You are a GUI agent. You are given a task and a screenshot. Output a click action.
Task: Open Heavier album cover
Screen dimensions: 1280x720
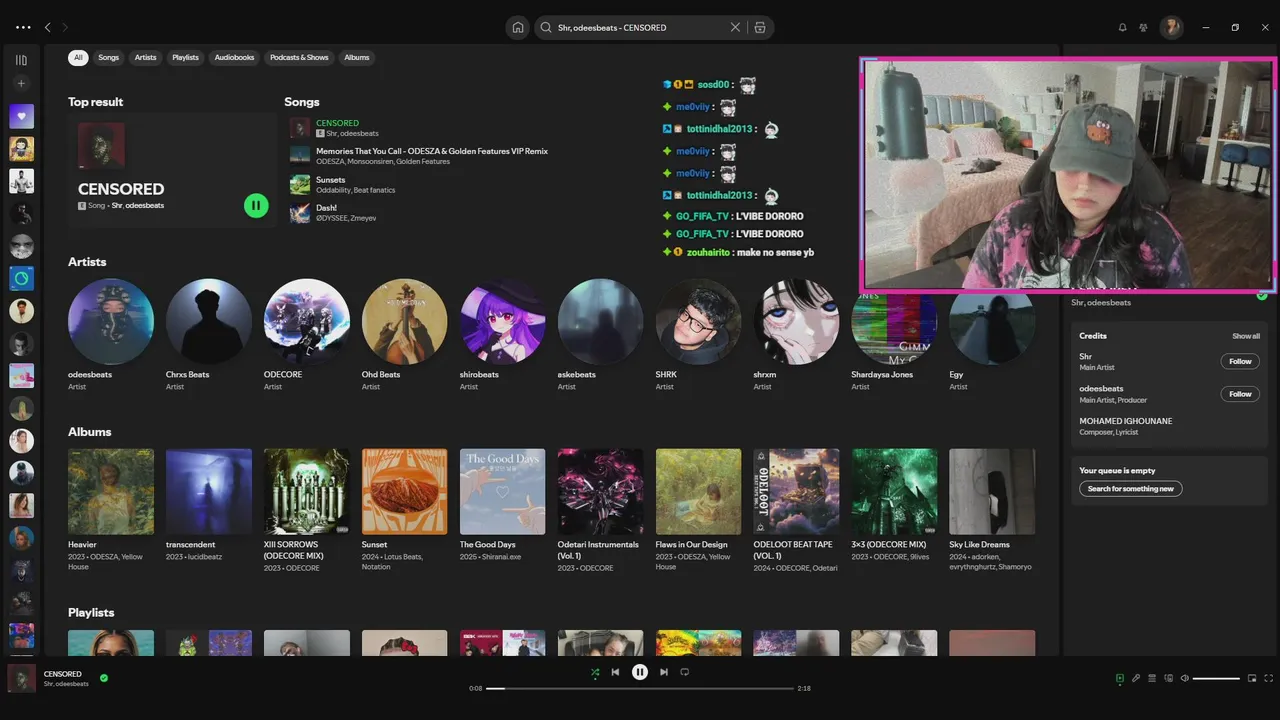point(111,491)
